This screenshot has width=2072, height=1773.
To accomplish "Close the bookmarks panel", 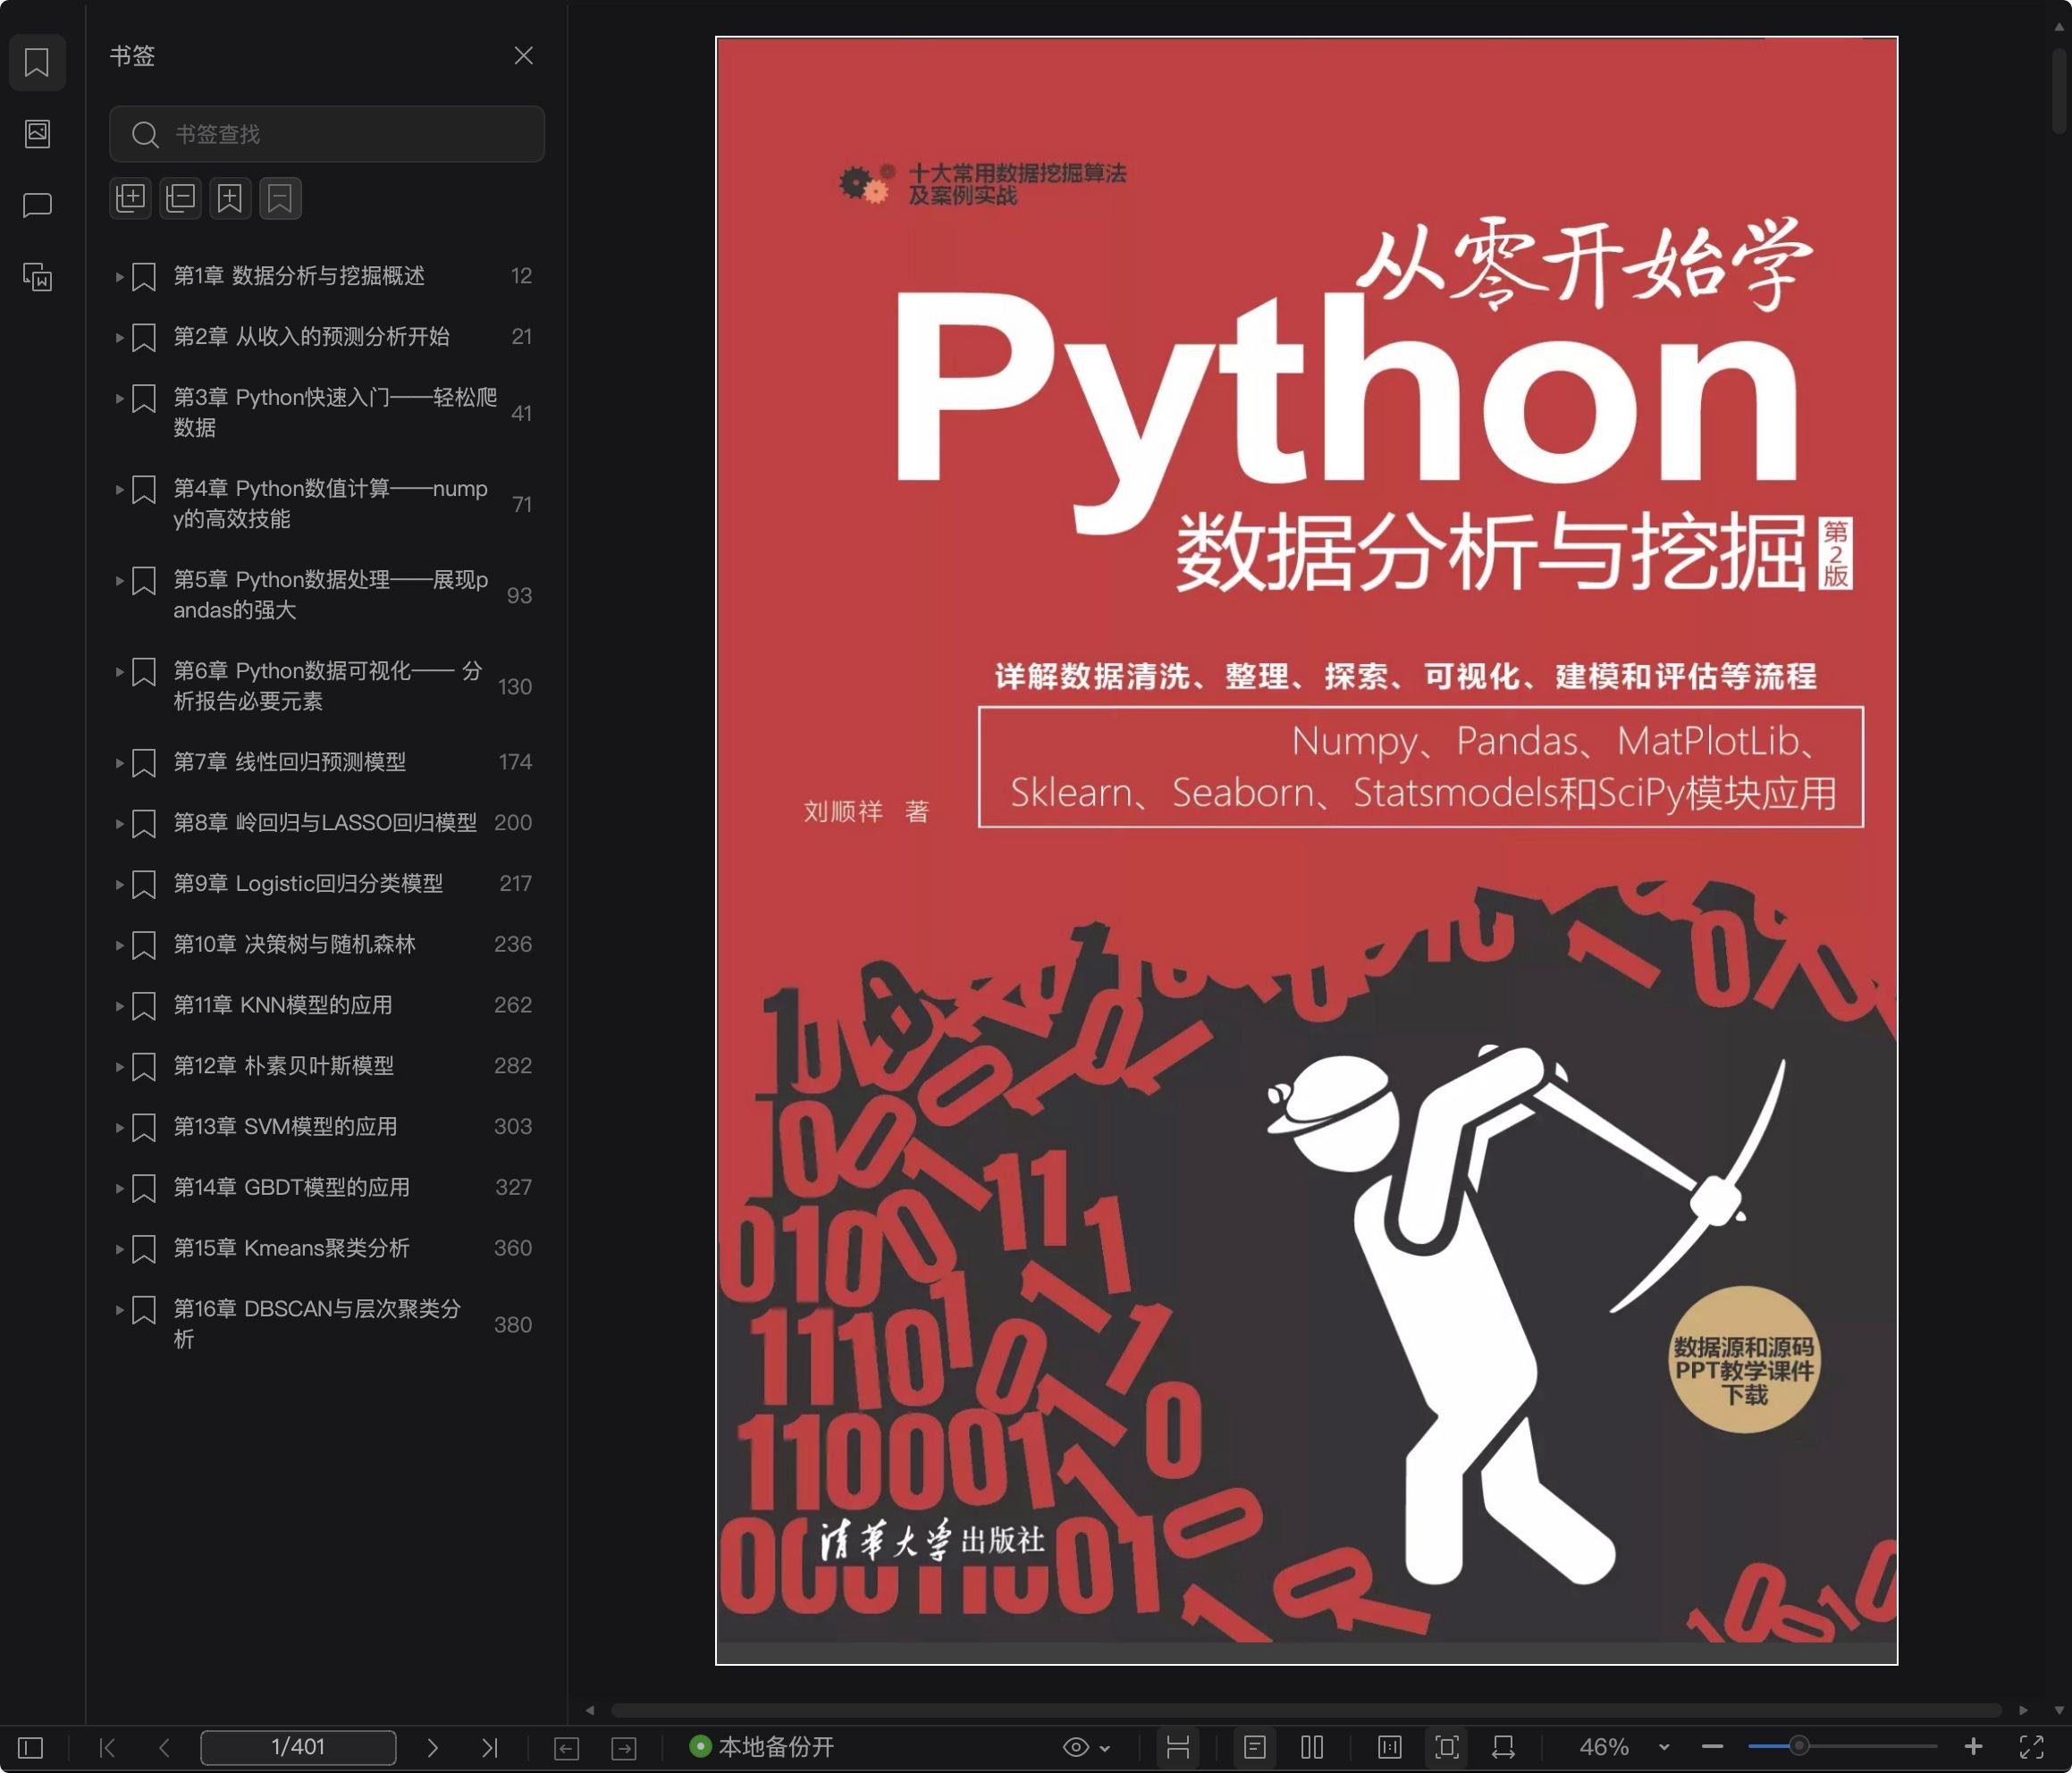I will [523, 56].
